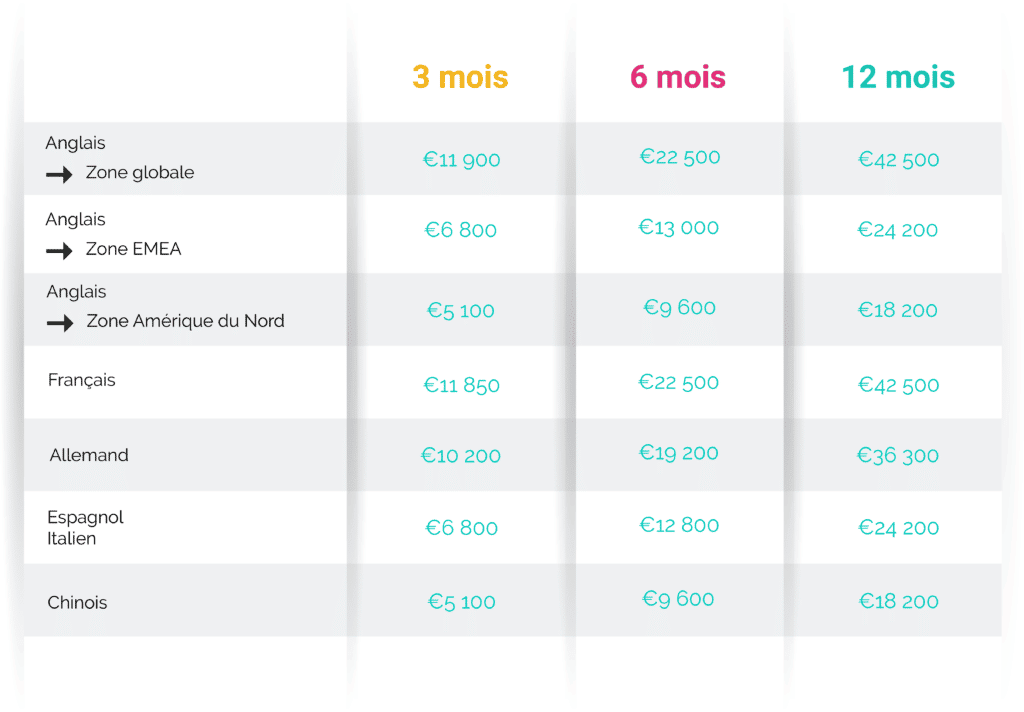Click the €36 300 Allemand price

[x=898, y=455]
